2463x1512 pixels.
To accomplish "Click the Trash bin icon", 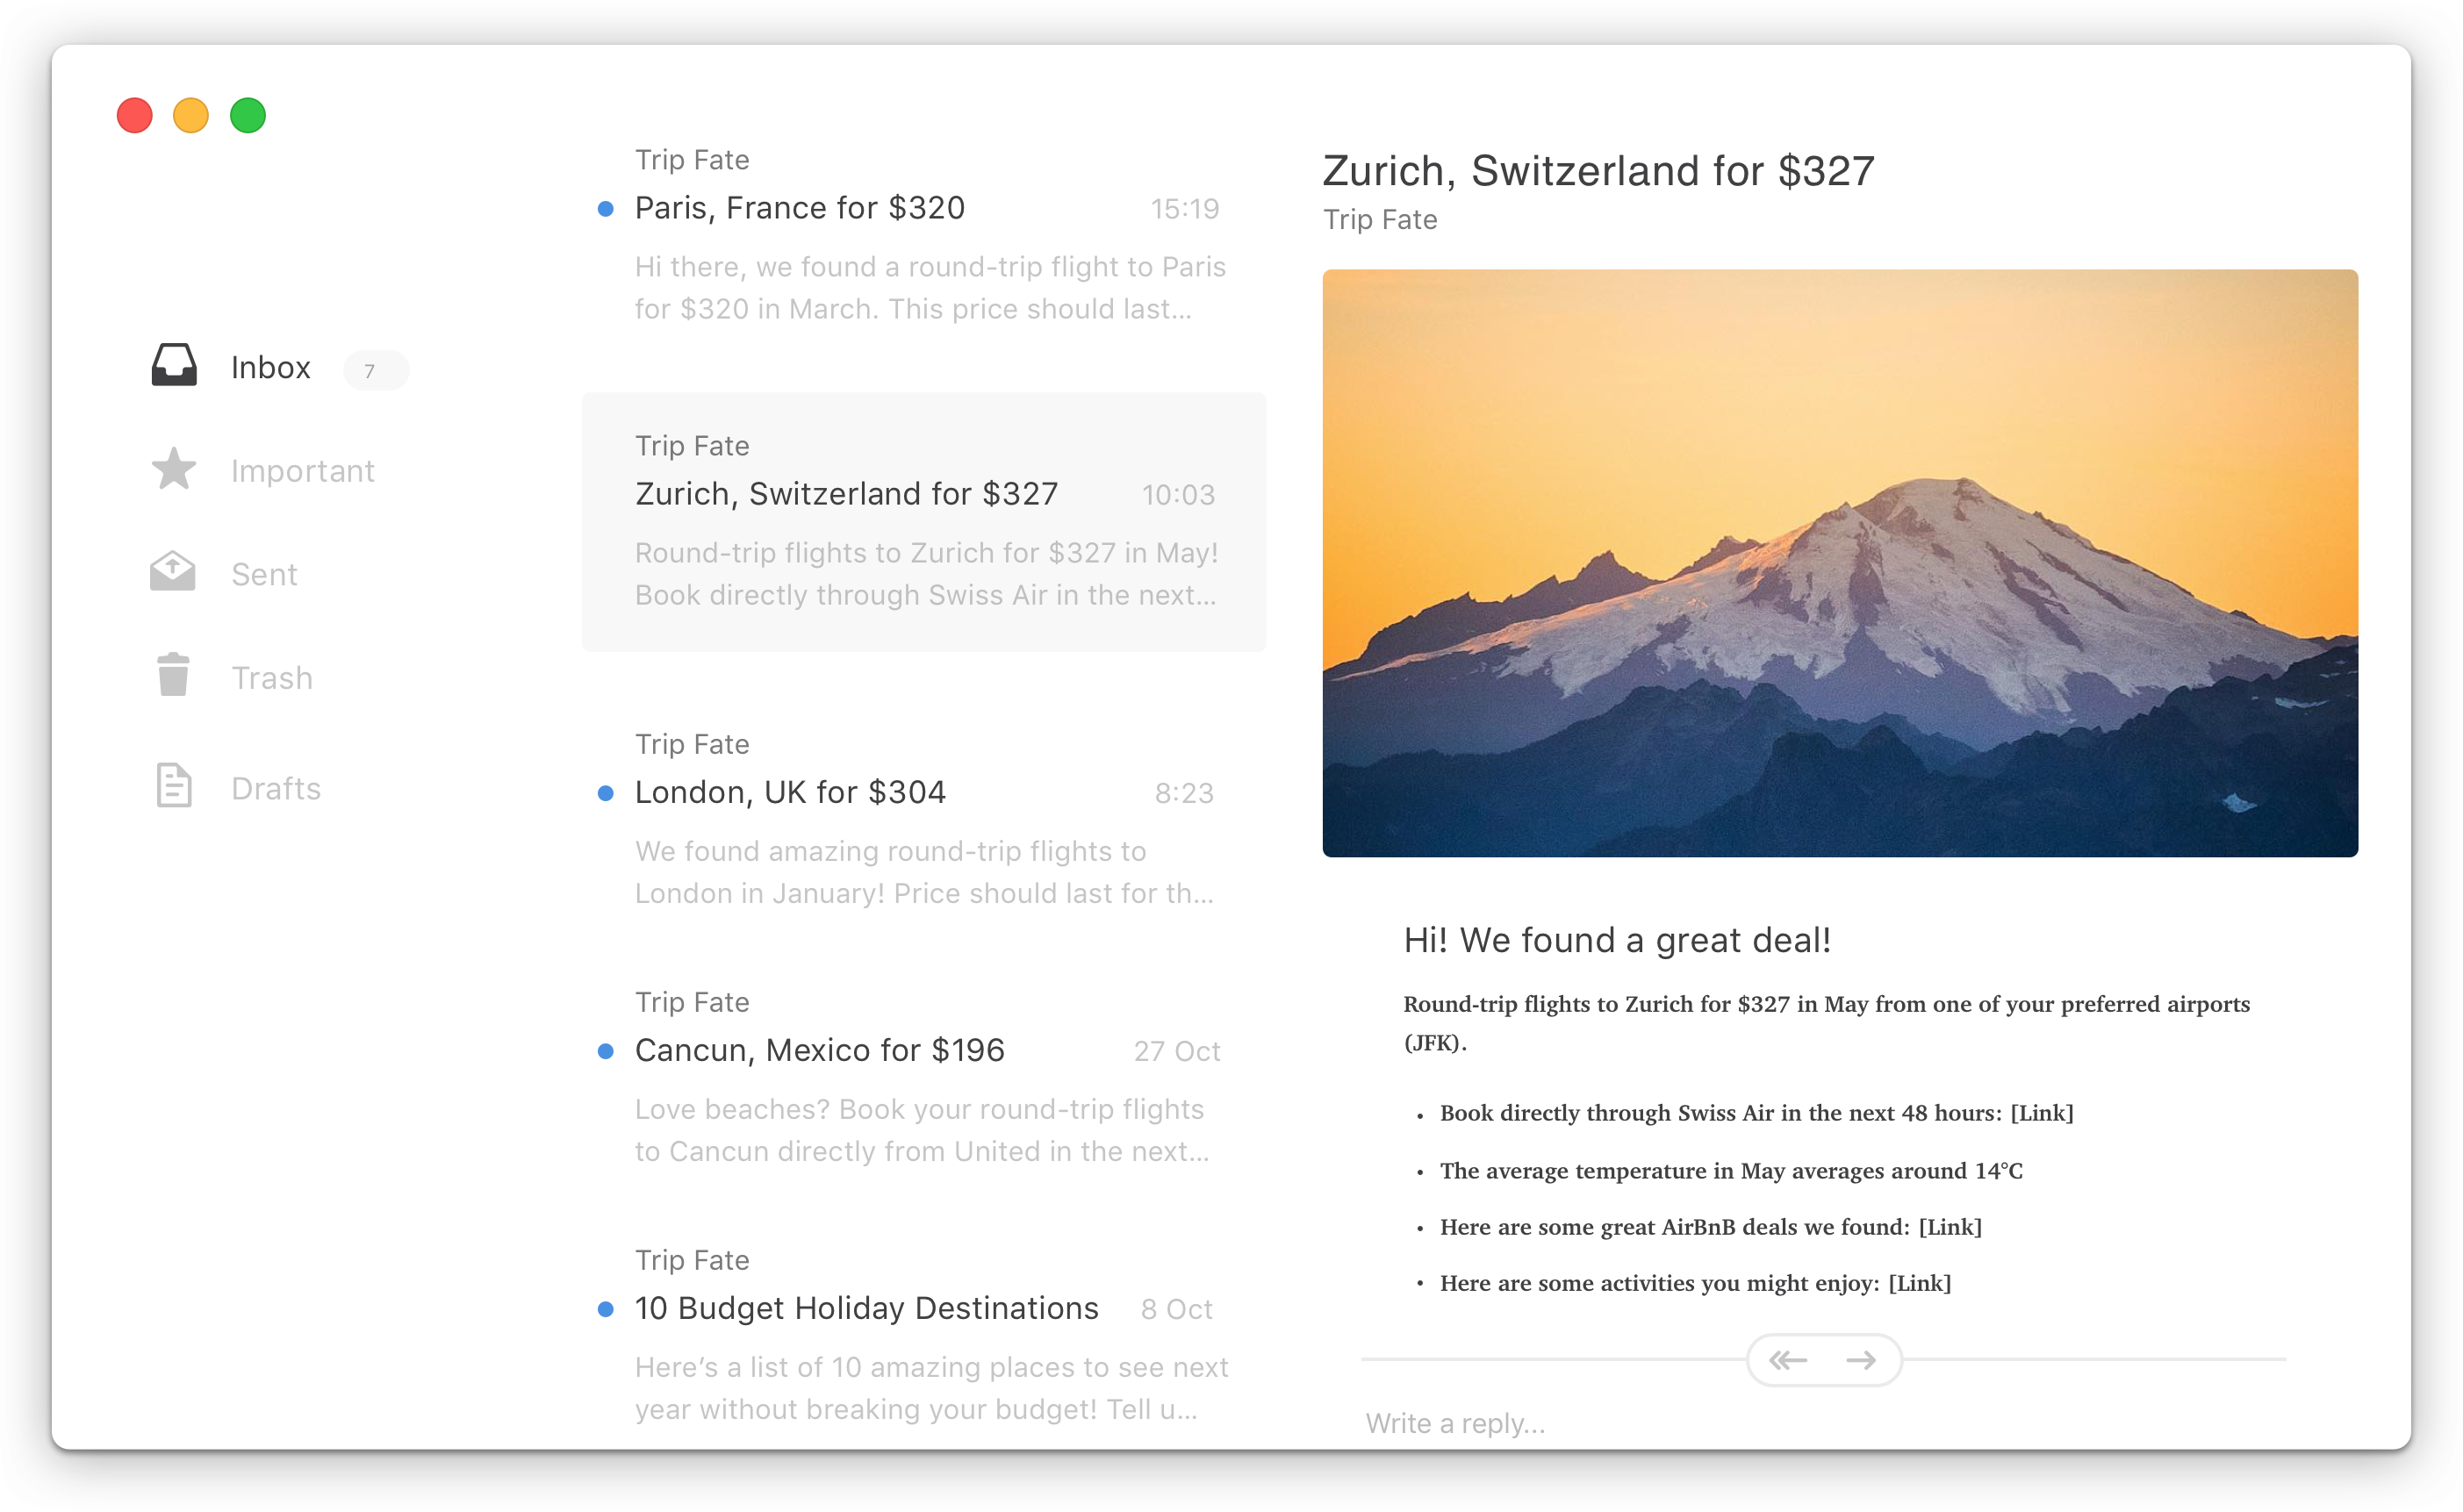I will pos(173,675).
